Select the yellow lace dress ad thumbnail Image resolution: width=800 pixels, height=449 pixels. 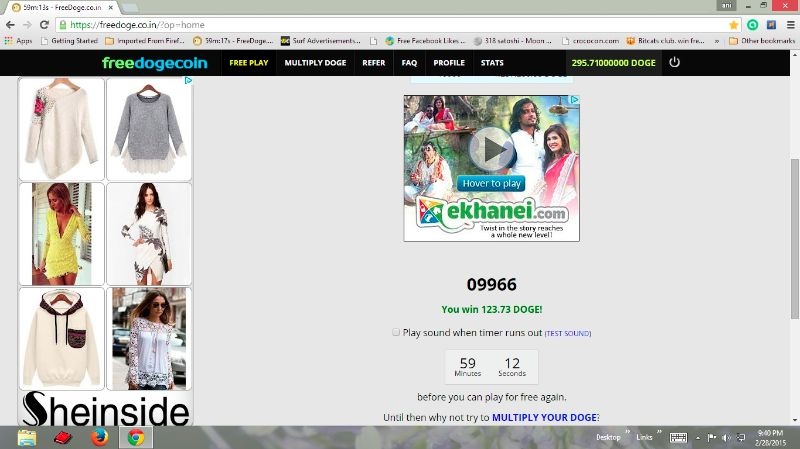pos(61,234)
